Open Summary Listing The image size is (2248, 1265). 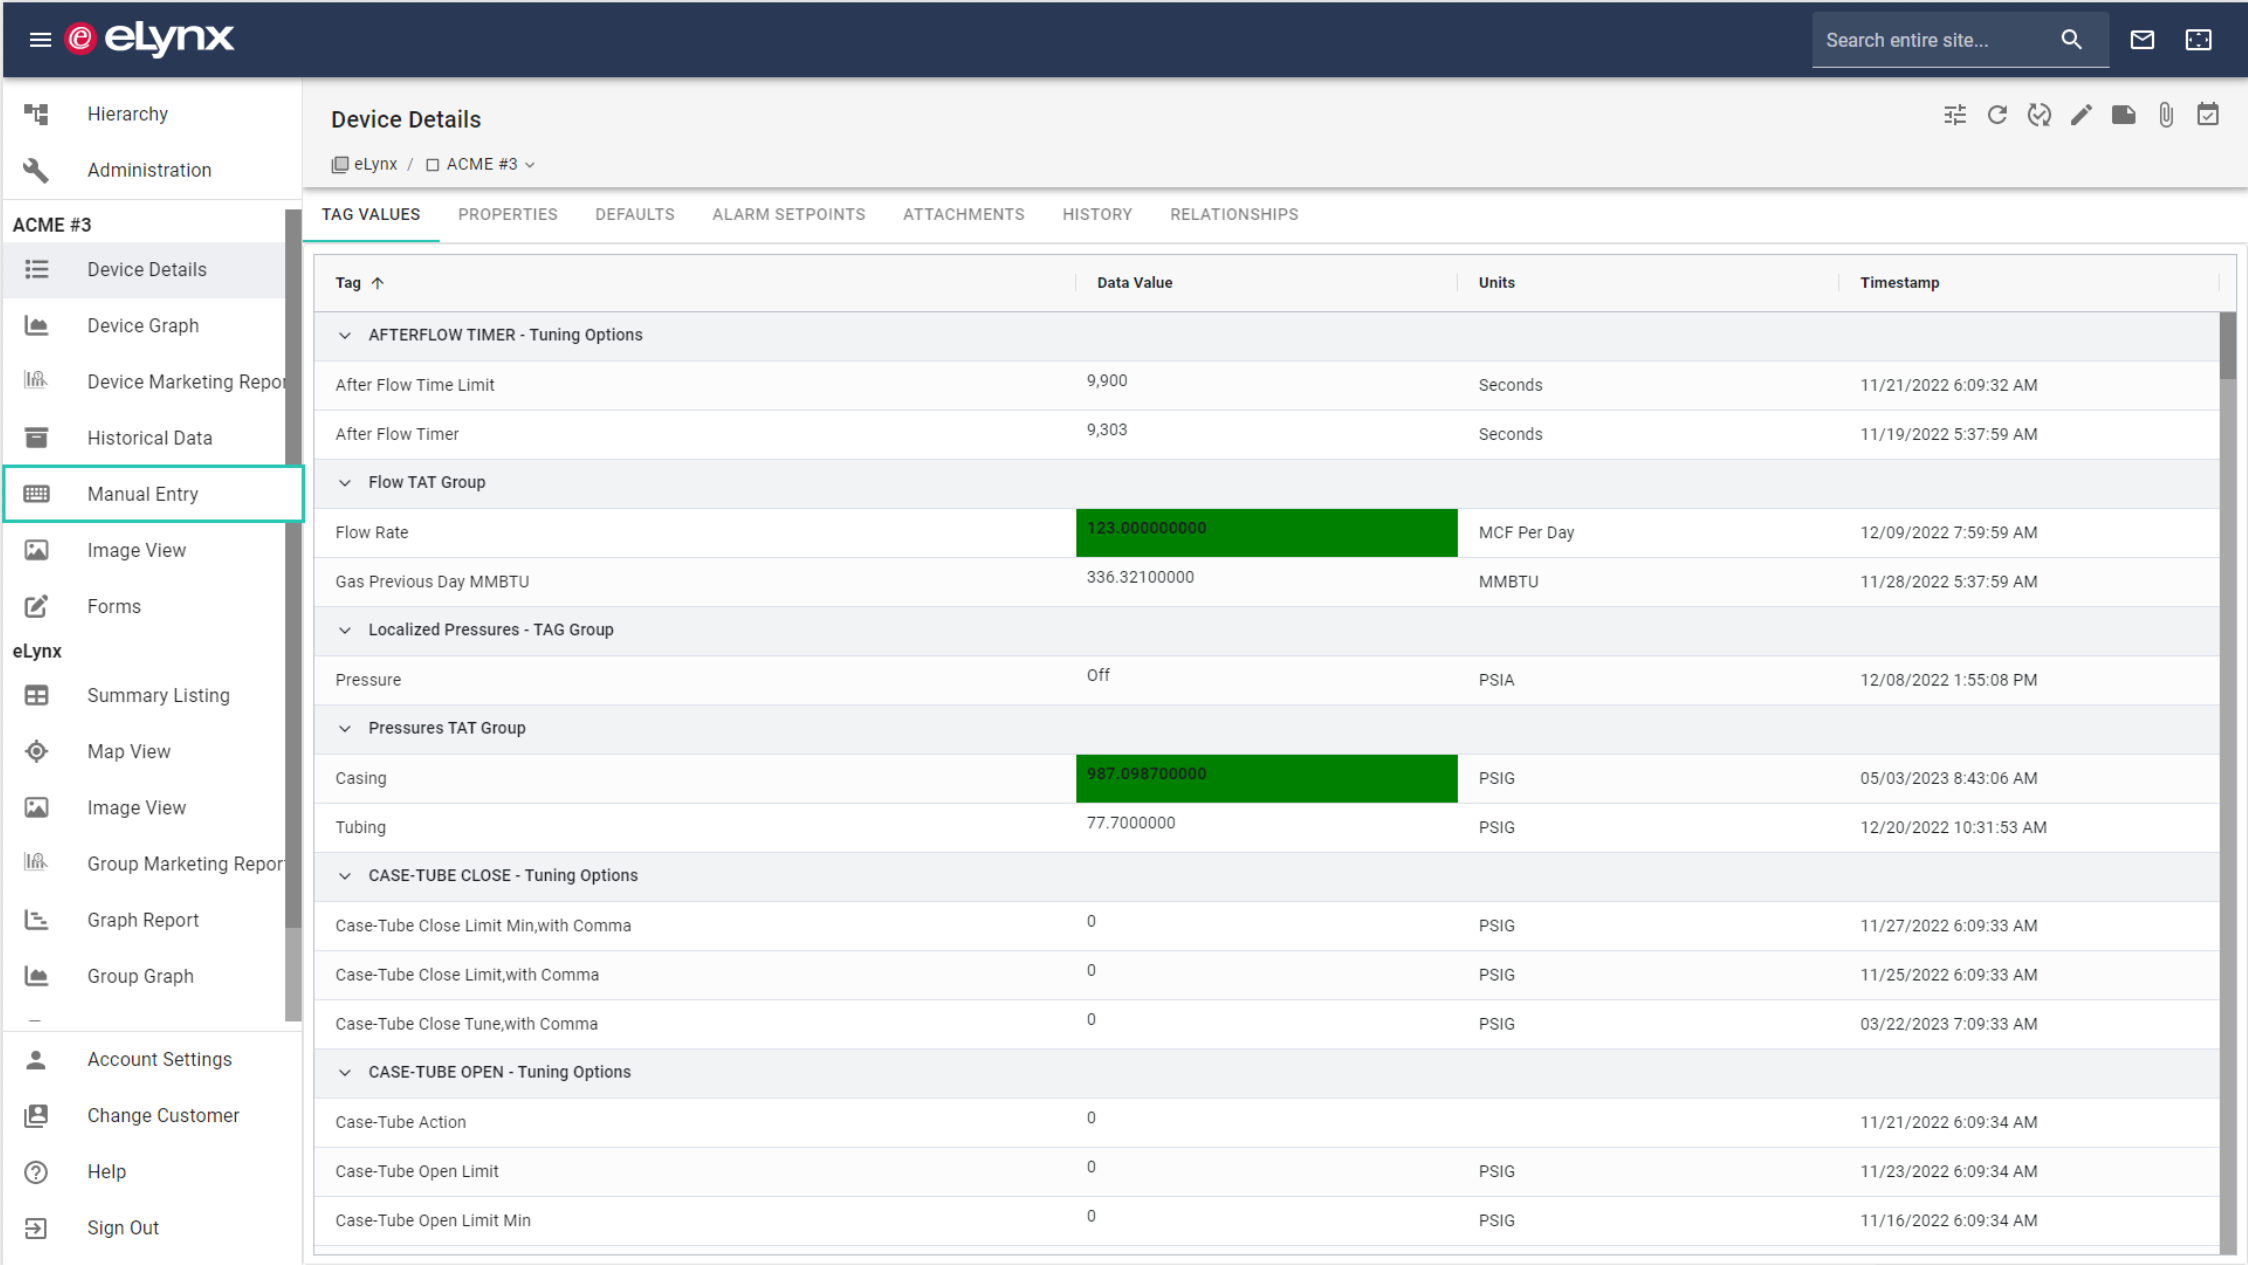(x=145, y=695)
